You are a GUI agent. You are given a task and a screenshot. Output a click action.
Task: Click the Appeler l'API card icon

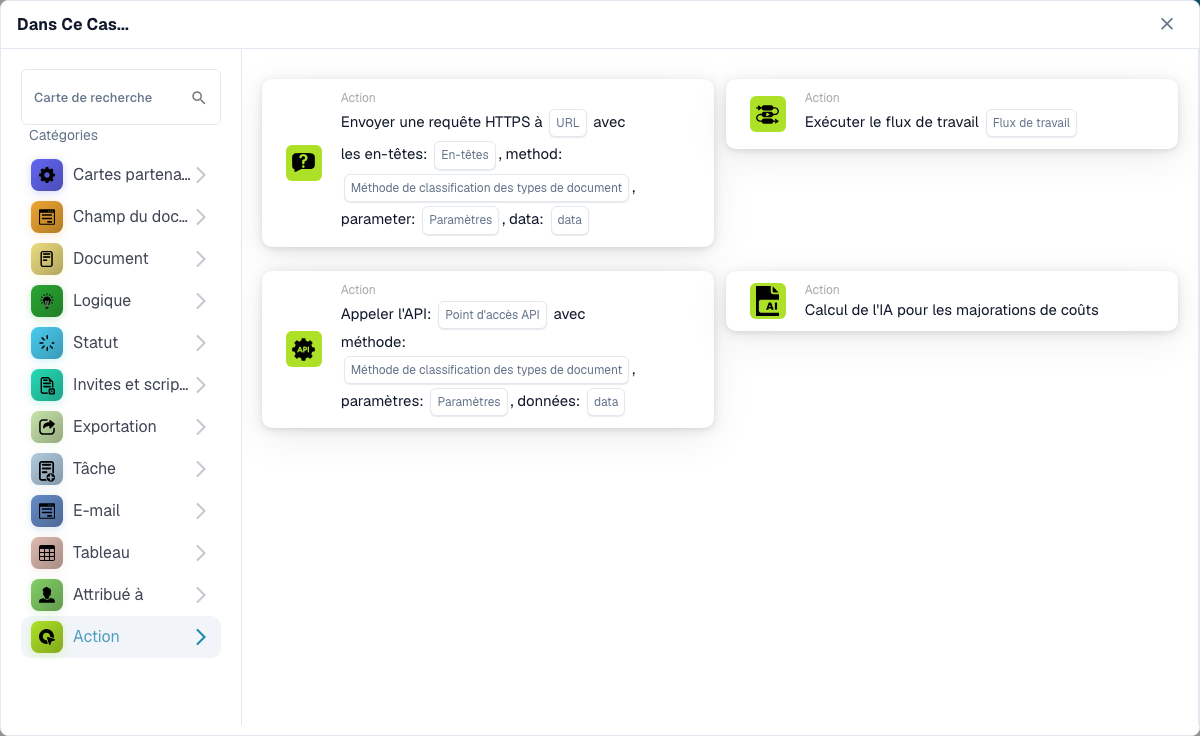[304, 349]
